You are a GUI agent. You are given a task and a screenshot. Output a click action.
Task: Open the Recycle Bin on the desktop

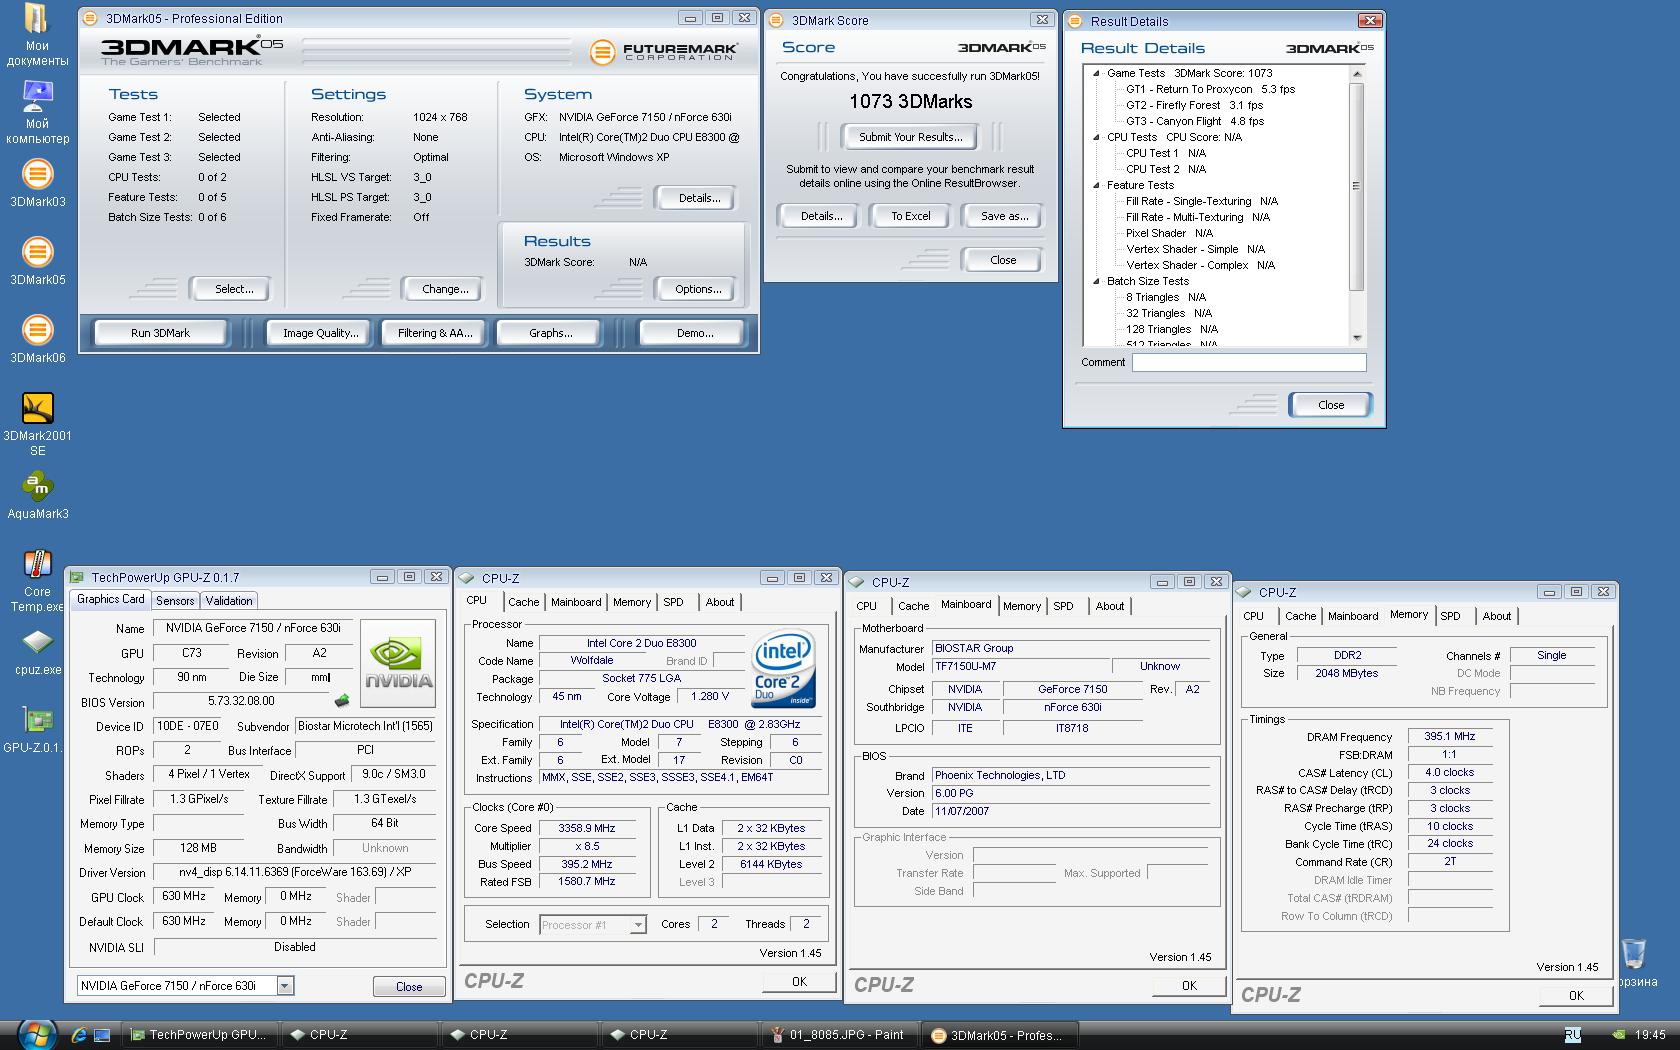click(1634, 962)
